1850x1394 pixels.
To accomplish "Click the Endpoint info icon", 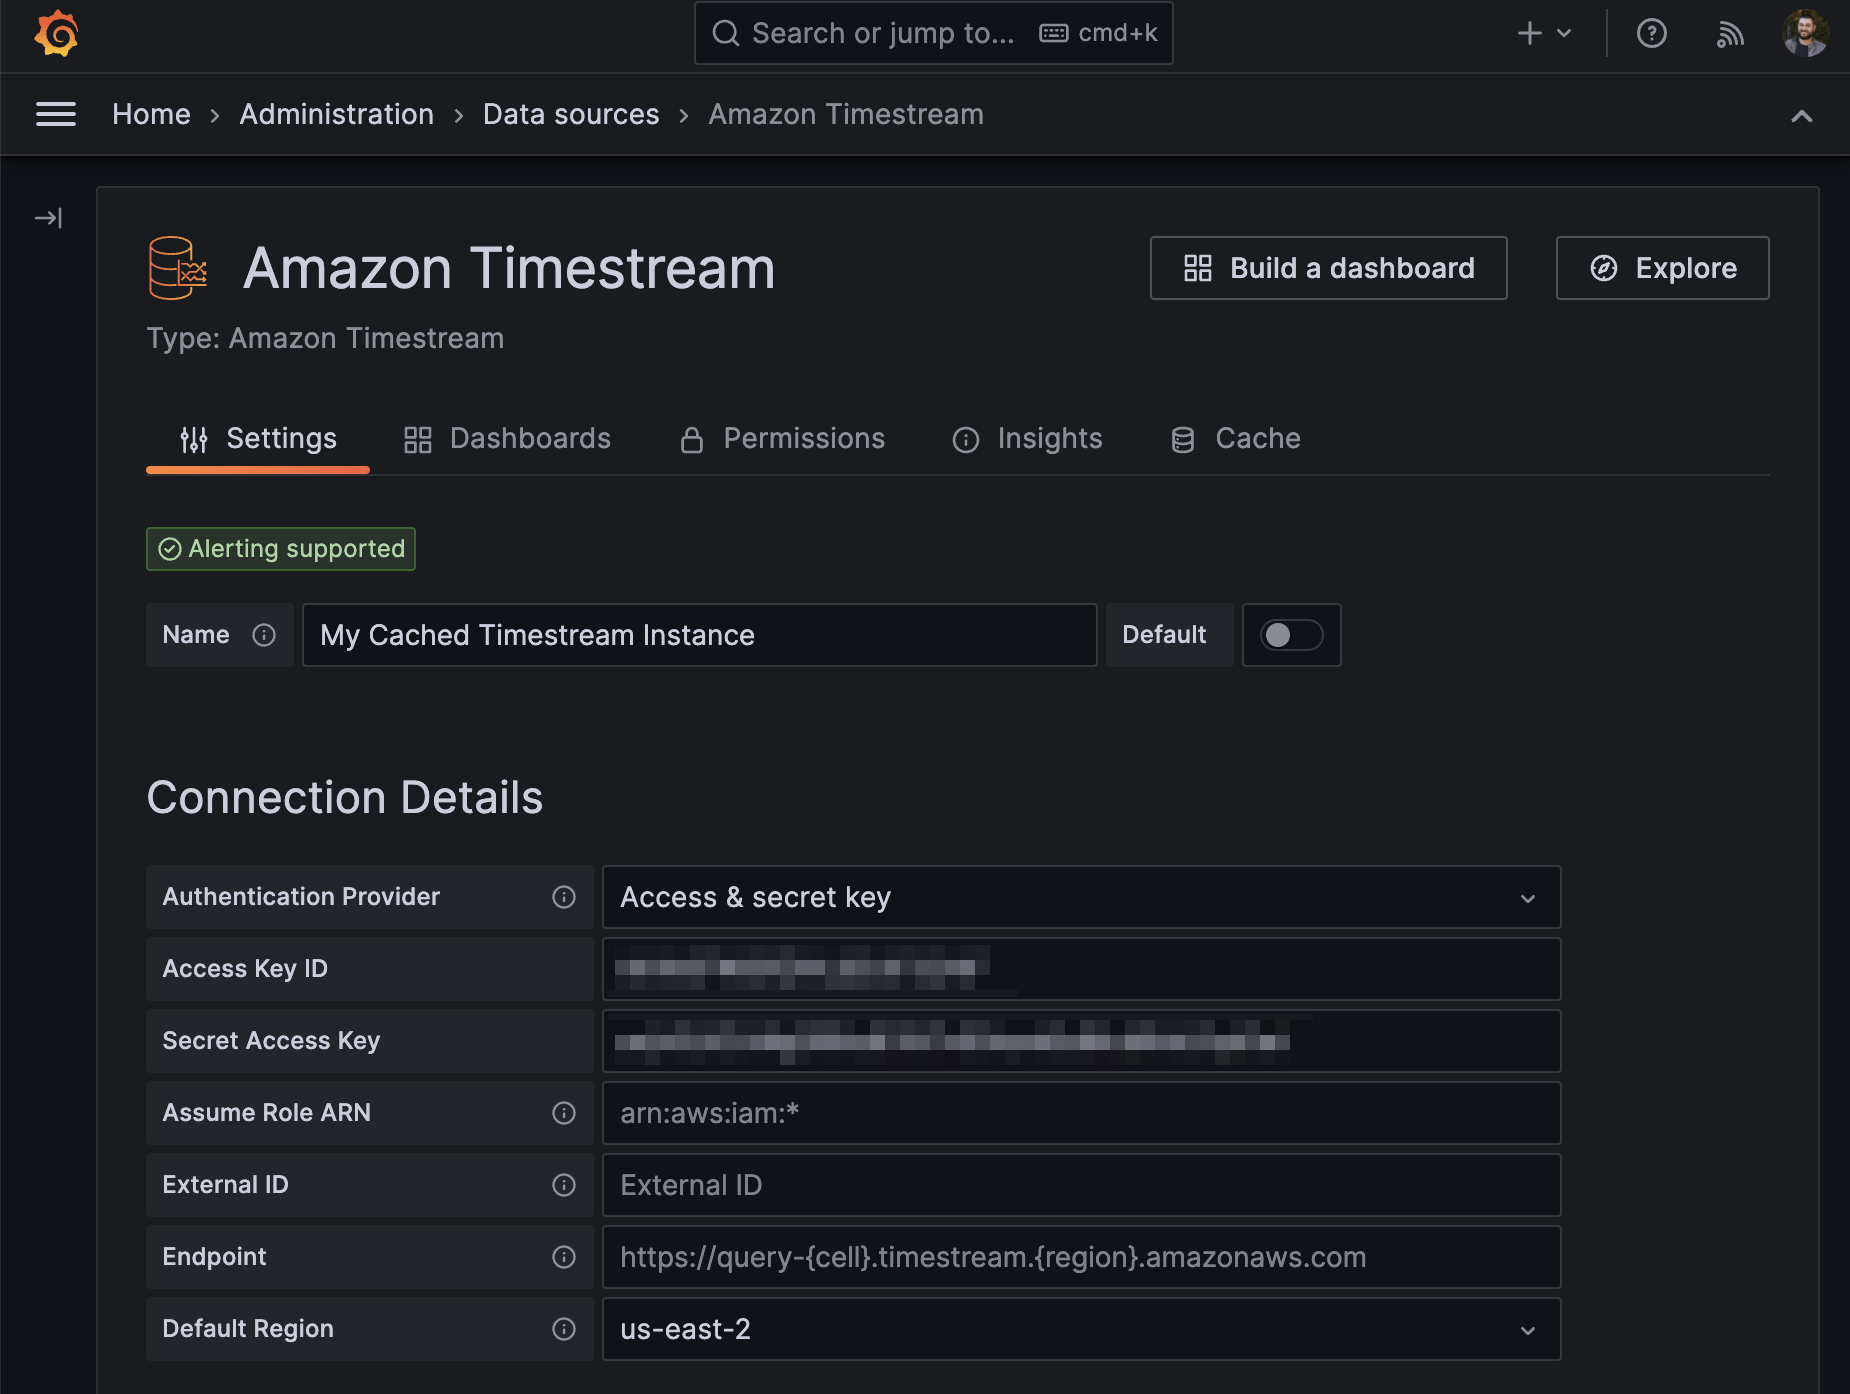I will (x=565, y=1257).
